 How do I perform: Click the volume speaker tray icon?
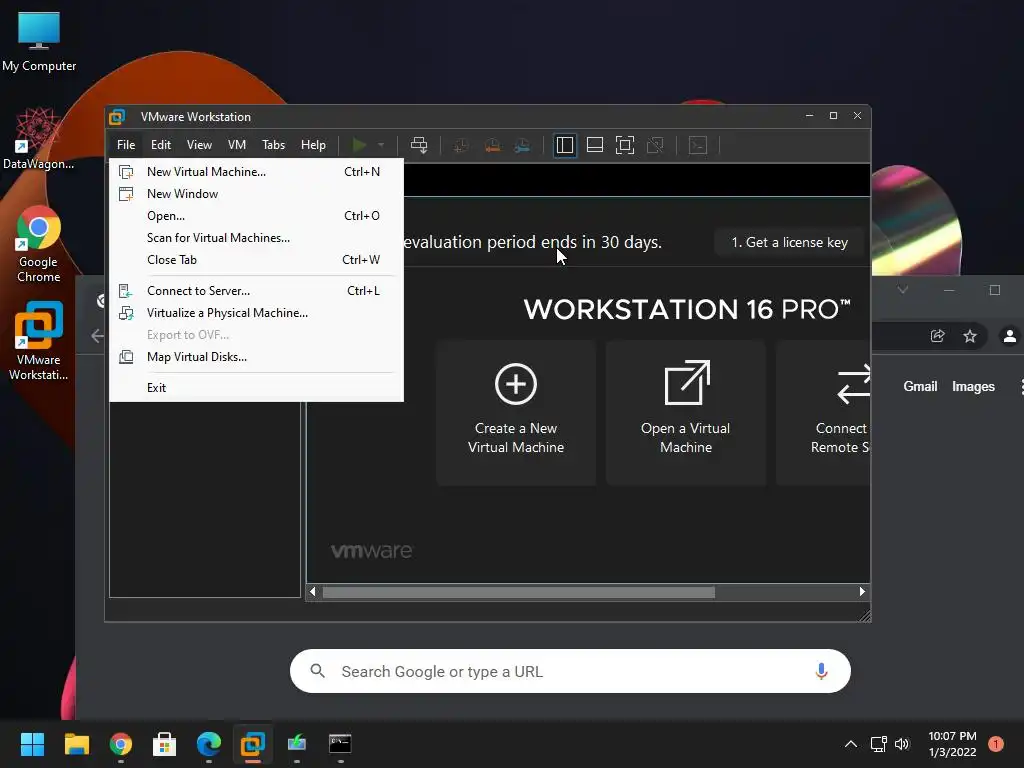pyautogui.click(x=902, y=744)
